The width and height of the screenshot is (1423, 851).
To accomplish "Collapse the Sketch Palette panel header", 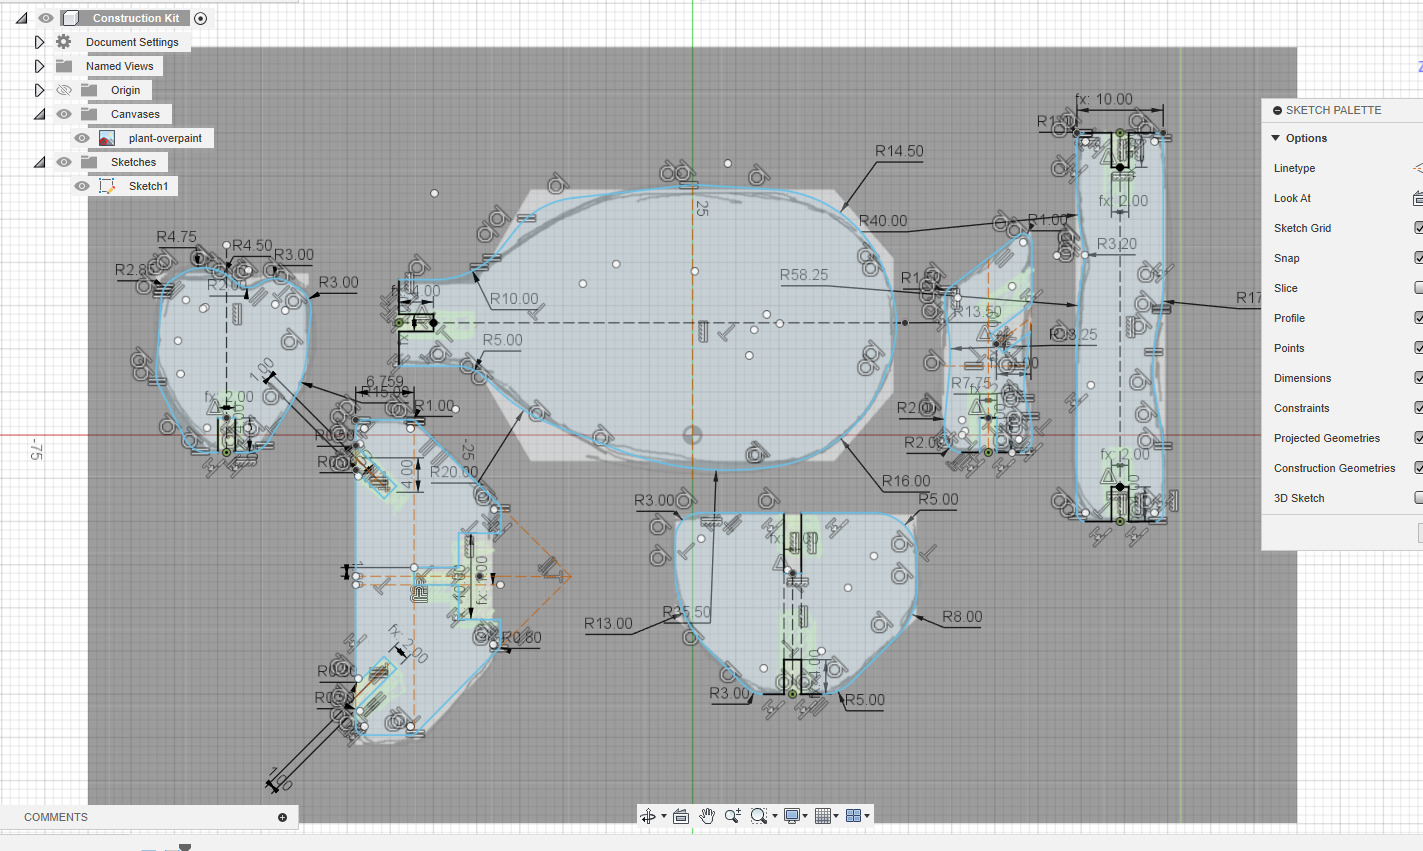I will [x=1278, y=110].
